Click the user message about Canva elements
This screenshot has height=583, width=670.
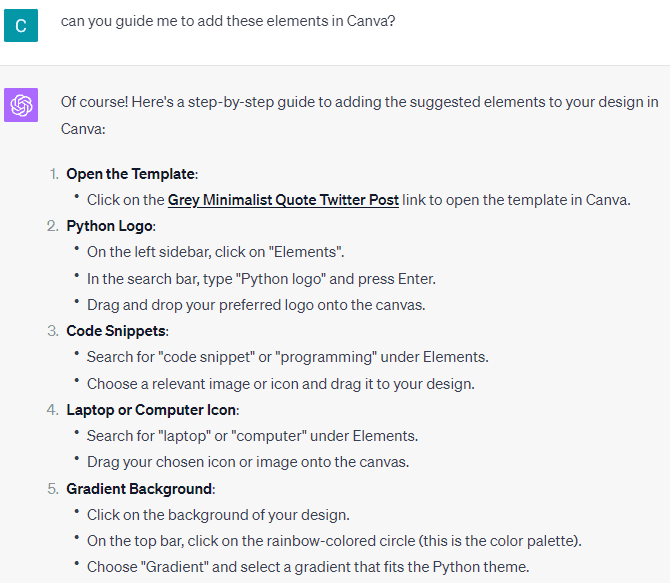coord(227,21)
